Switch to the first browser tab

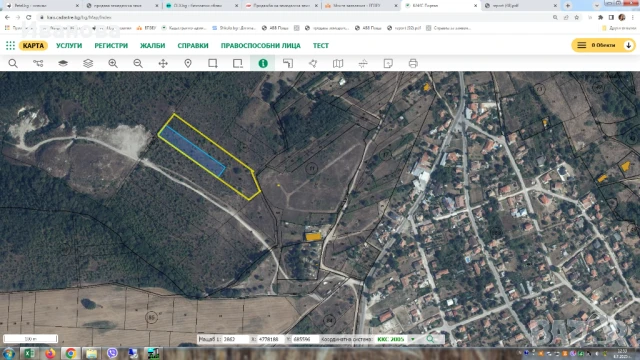point(41,6)
